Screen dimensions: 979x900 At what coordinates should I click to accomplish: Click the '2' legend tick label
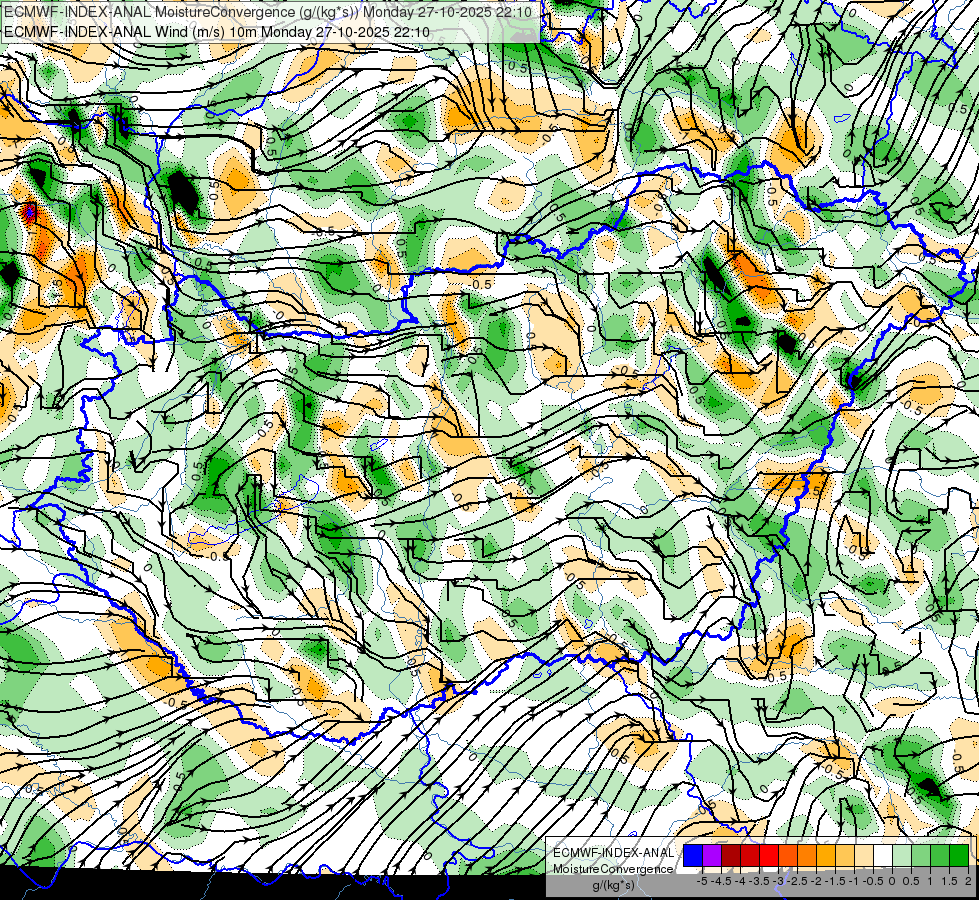tap(968, 881)
